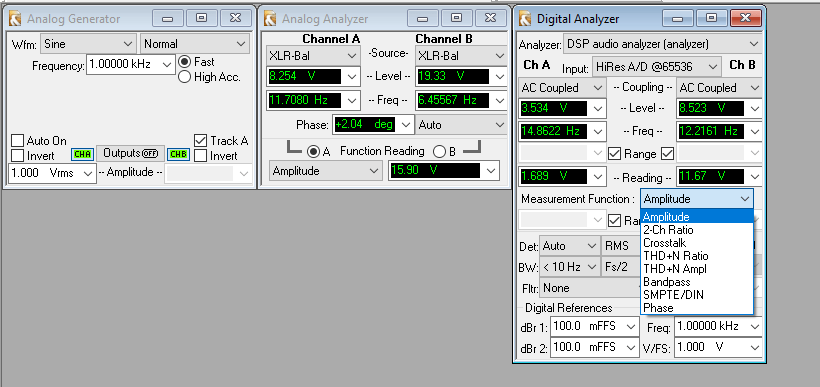Click Channel A frequency reading 11.7080 Hz
This screenshot has width=820, height=387.
pyautogui.click(x=304, y=100)
